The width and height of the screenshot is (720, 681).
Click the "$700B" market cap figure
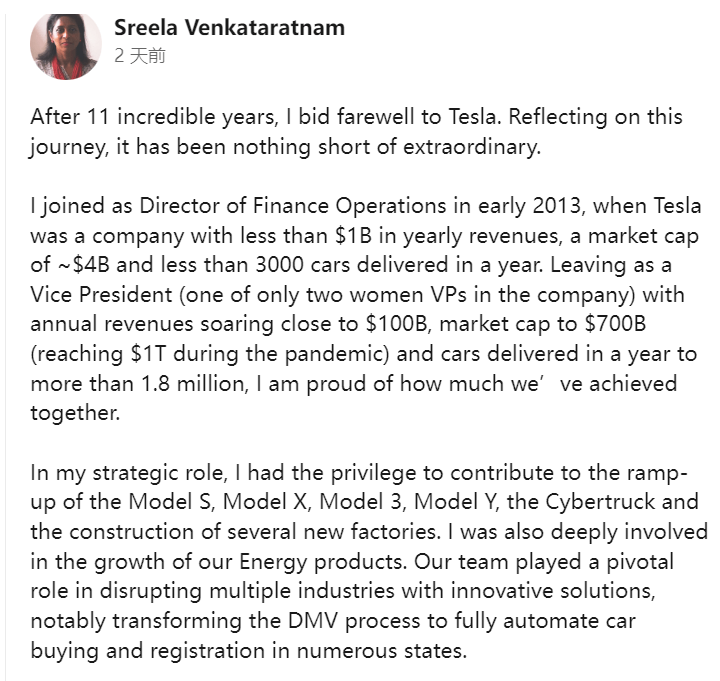pyautogui.click(x=615, y=324)
